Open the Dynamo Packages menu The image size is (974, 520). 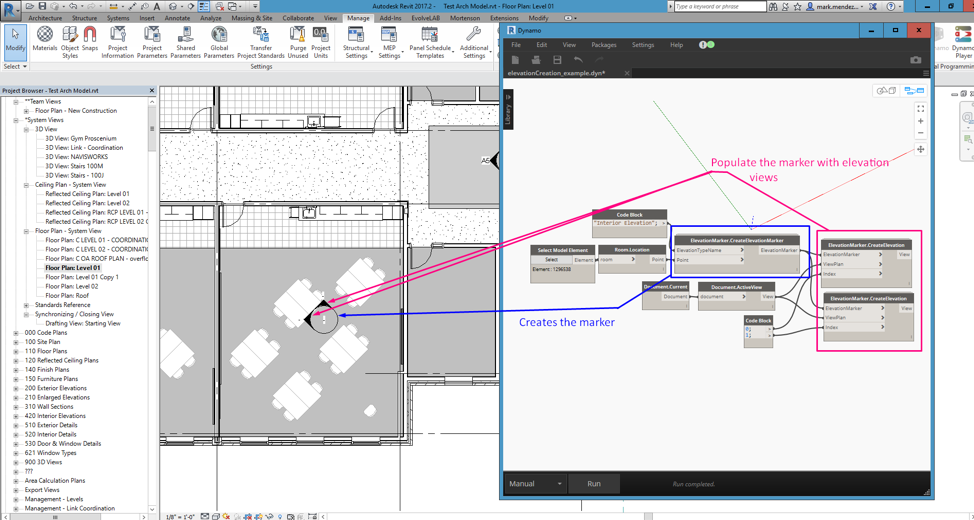point(604,45)
